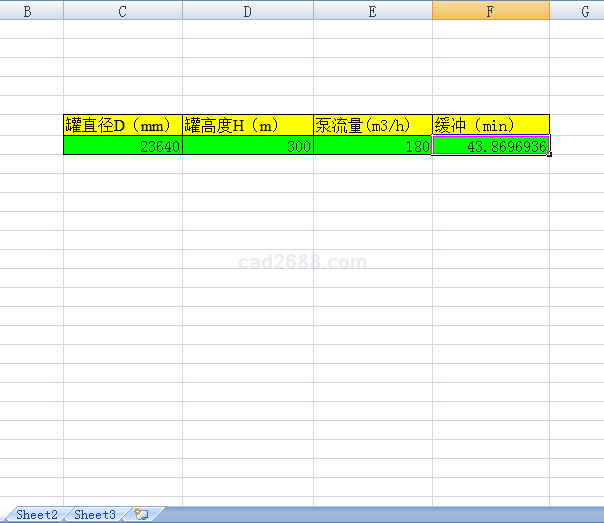Click the fill handle of selected cell
604x523 pixels.
tap(549, 154)
